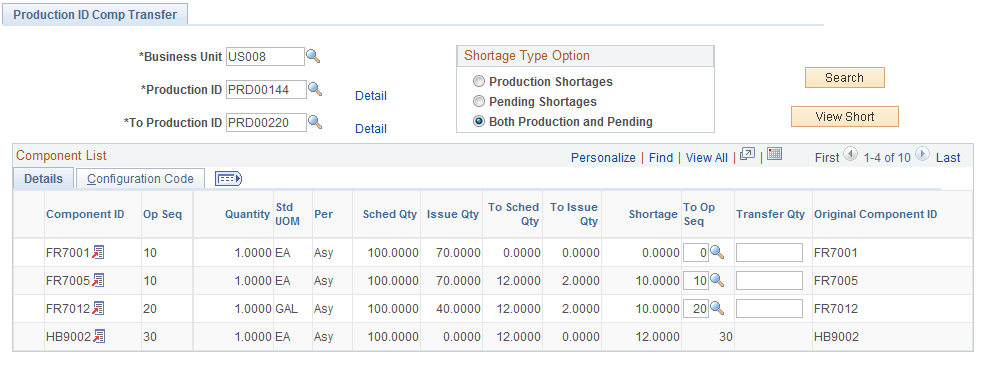Screen dimensions: 982x370
Task: Sort by Sched Qty column header
Action: click(x=390, y=214)
